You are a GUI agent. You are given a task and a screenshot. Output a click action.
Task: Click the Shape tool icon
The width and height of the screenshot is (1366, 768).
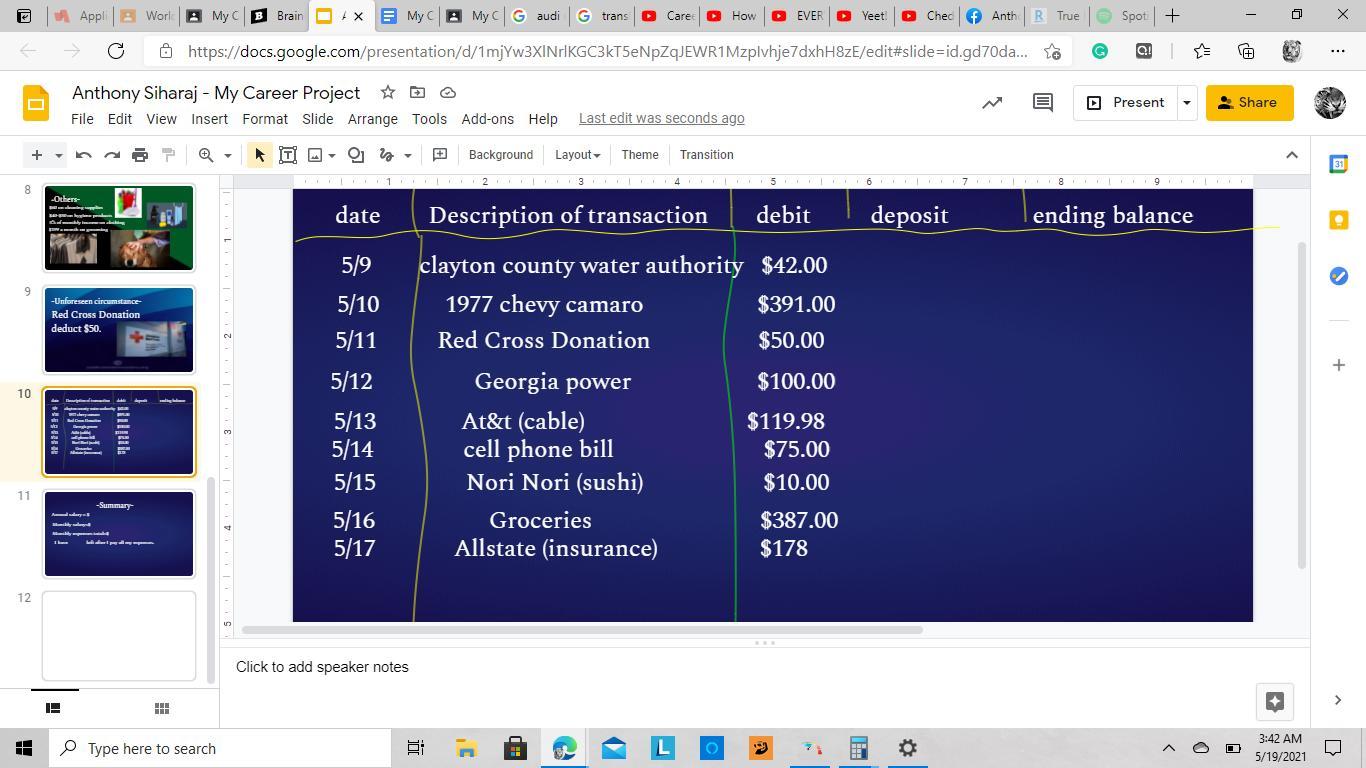coord(356,155)
